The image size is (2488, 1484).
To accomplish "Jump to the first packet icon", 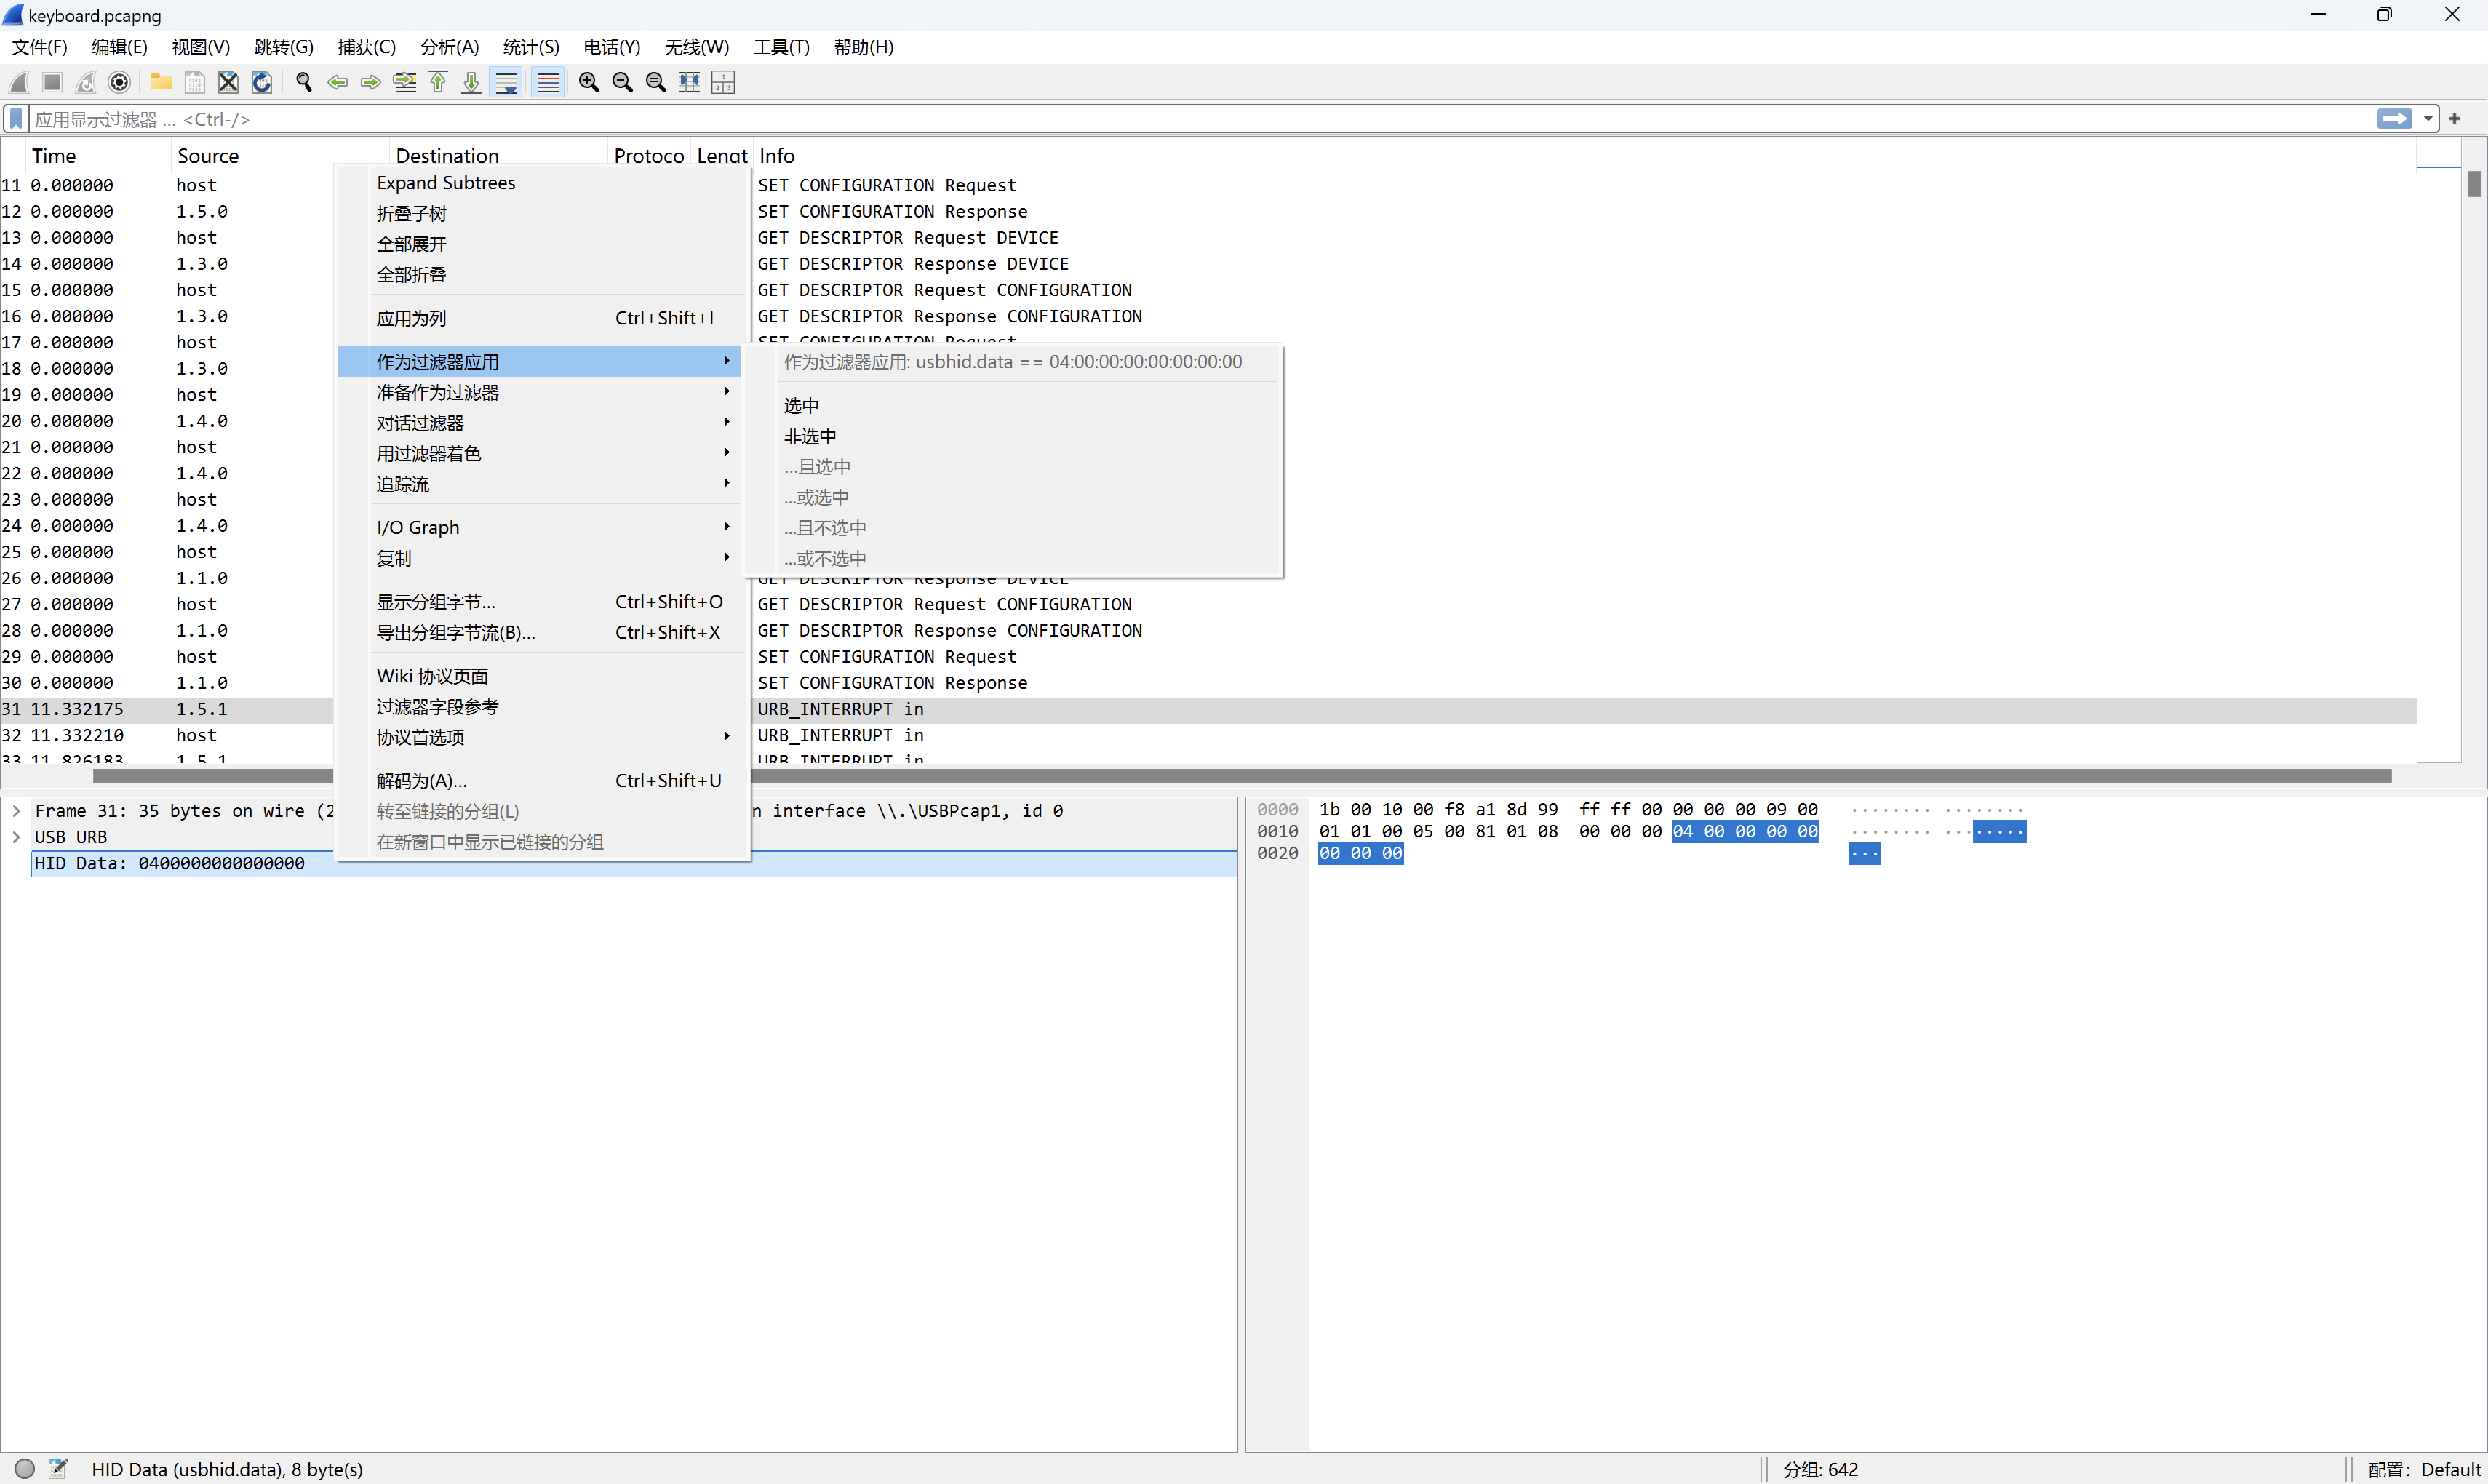I will 438,82.
